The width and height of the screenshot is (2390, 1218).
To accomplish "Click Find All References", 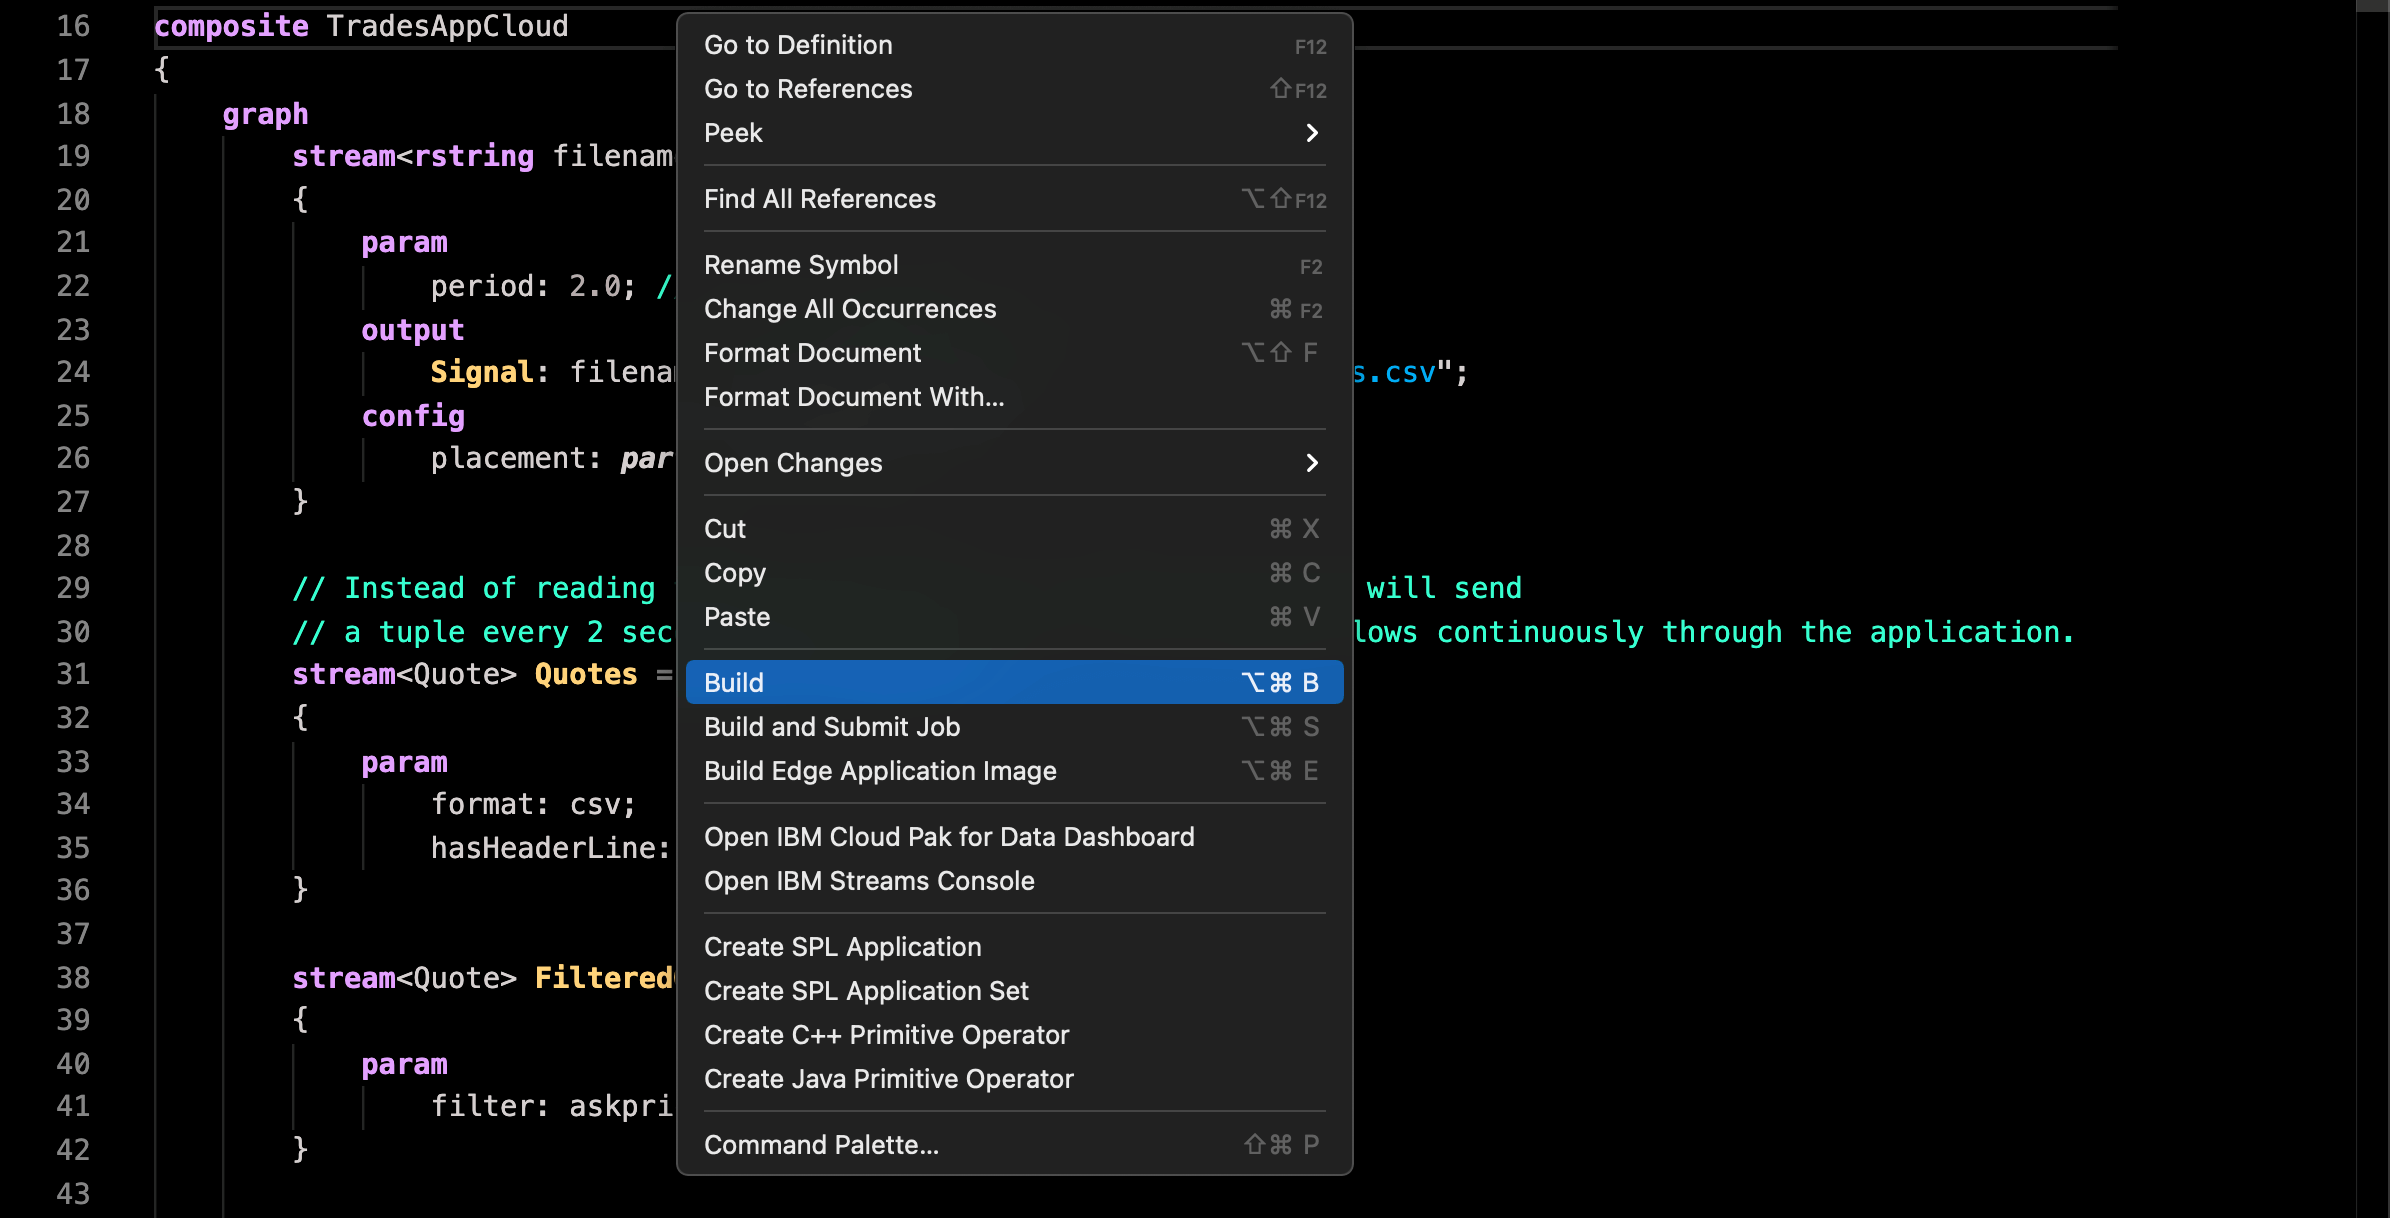I will click(820, 199).
